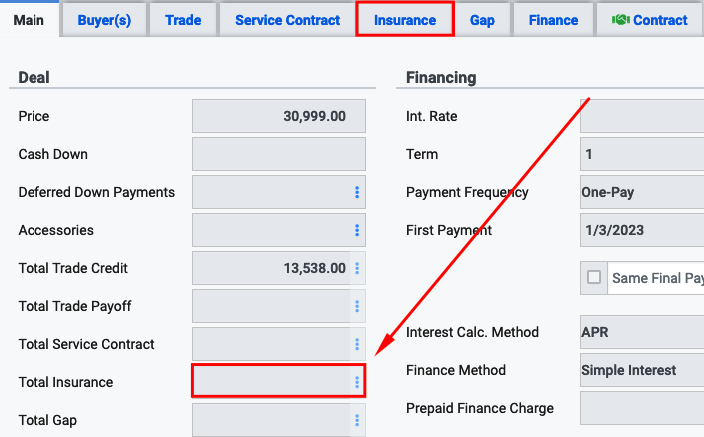The height and width of the screenshot is (437, 704).
Task: Click the Term input field
Action: [x=642, y=154]
